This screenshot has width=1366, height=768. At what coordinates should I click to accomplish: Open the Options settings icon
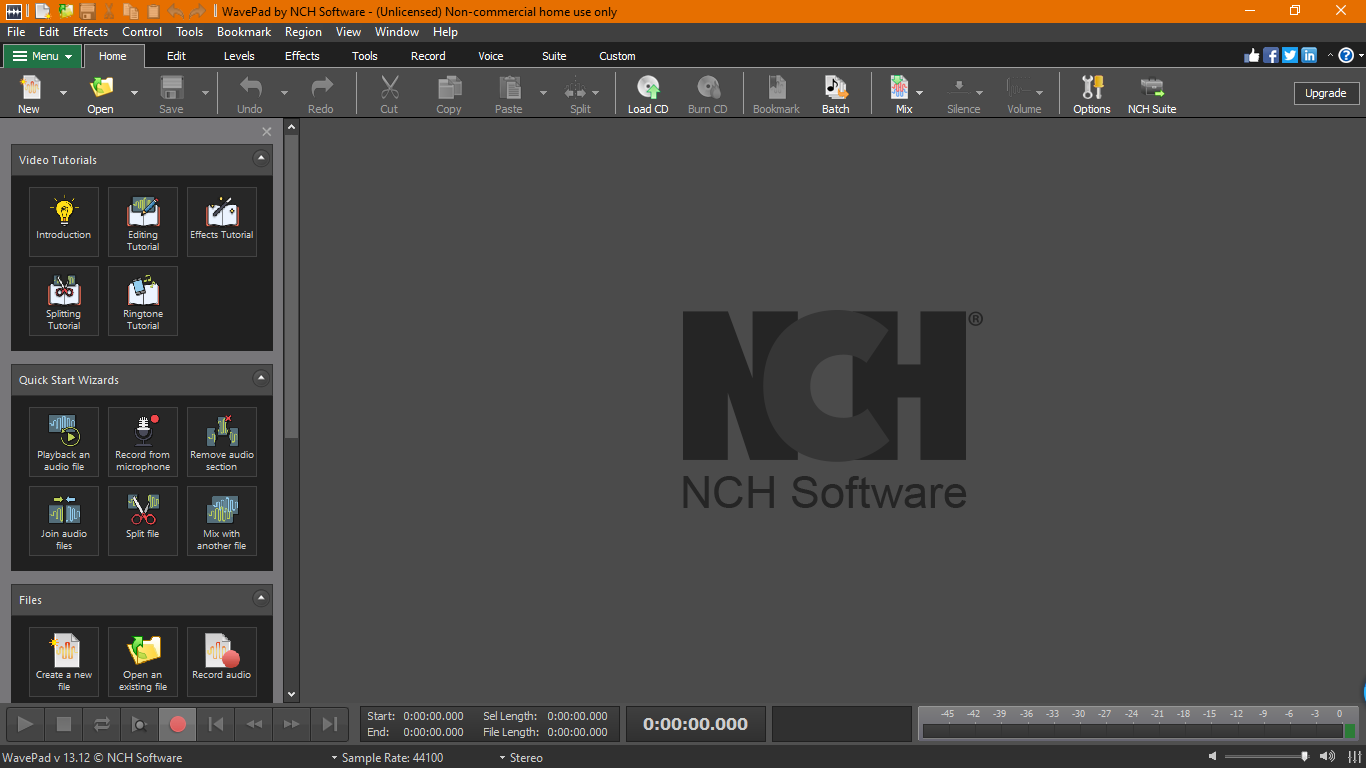tap(1092, 93)
